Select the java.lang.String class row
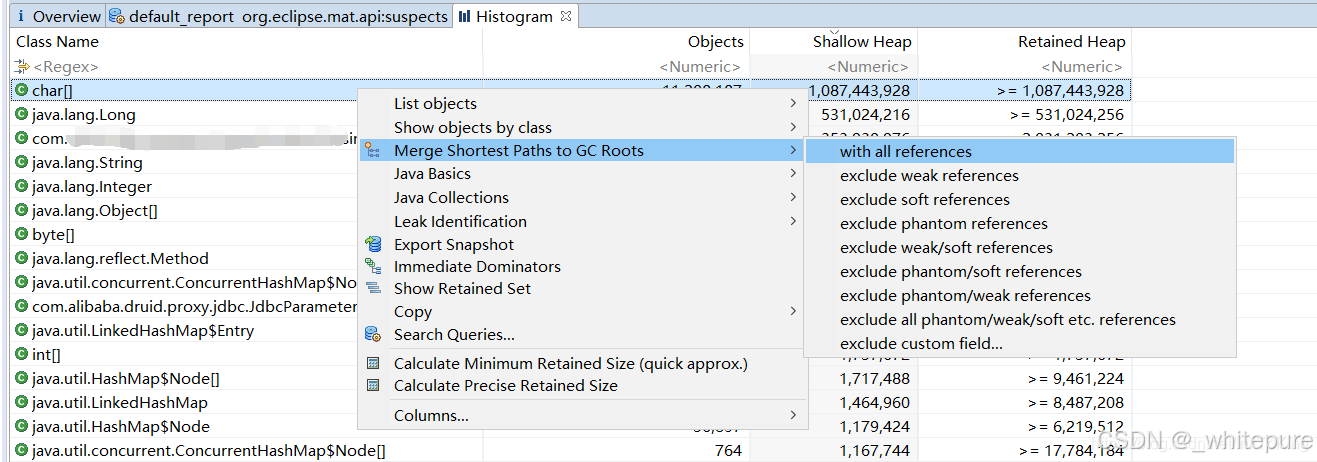Viewport: 1317px width, 462px height. [87, 162]
